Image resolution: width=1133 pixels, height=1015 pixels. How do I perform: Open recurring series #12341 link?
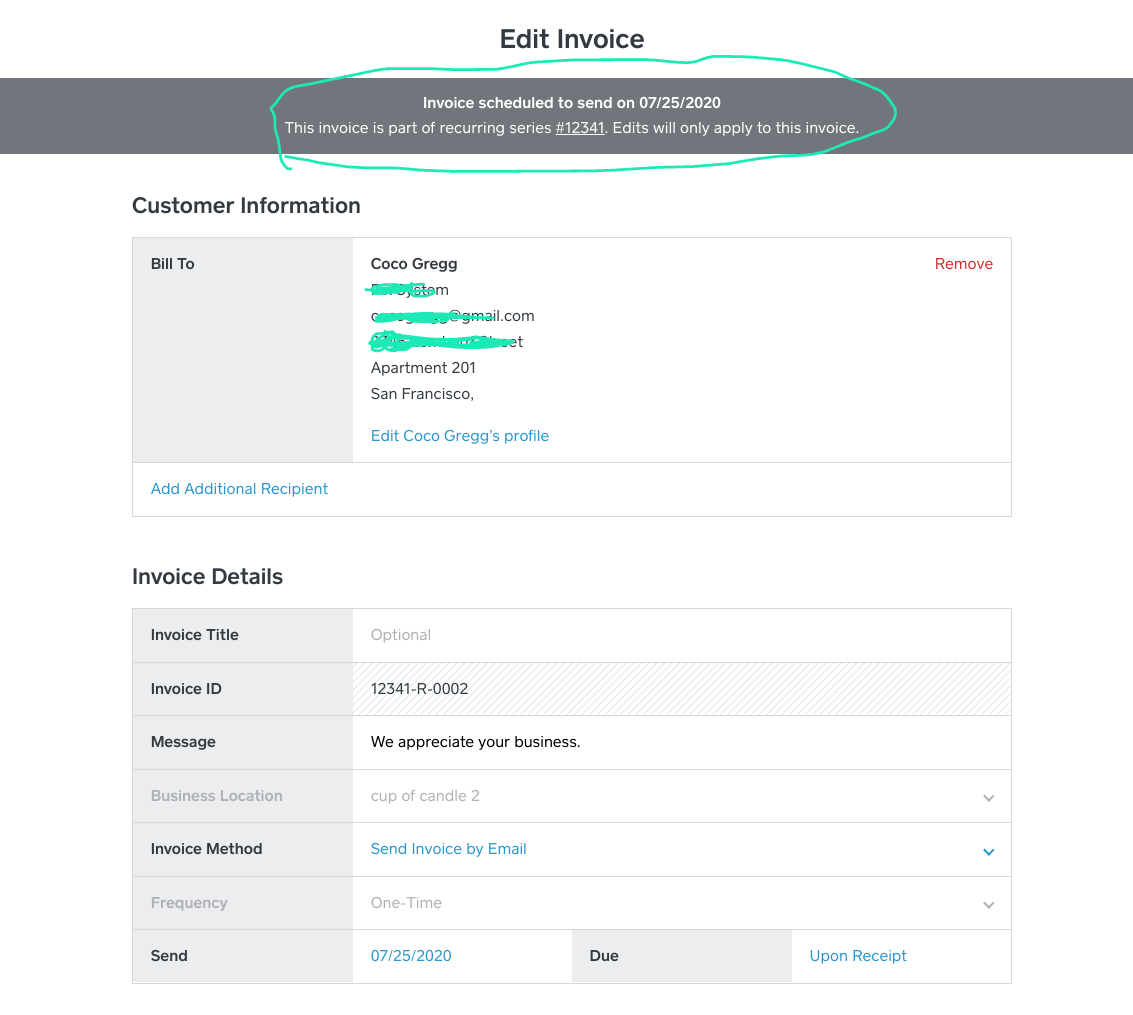coord(580,128)
